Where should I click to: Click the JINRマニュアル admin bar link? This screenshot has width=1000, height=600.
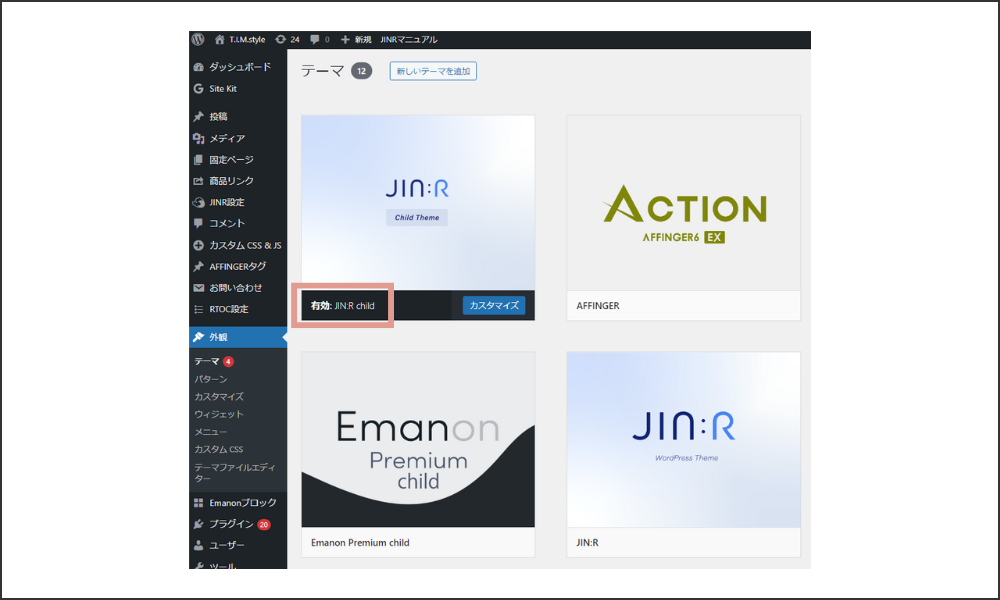point(409,40)
